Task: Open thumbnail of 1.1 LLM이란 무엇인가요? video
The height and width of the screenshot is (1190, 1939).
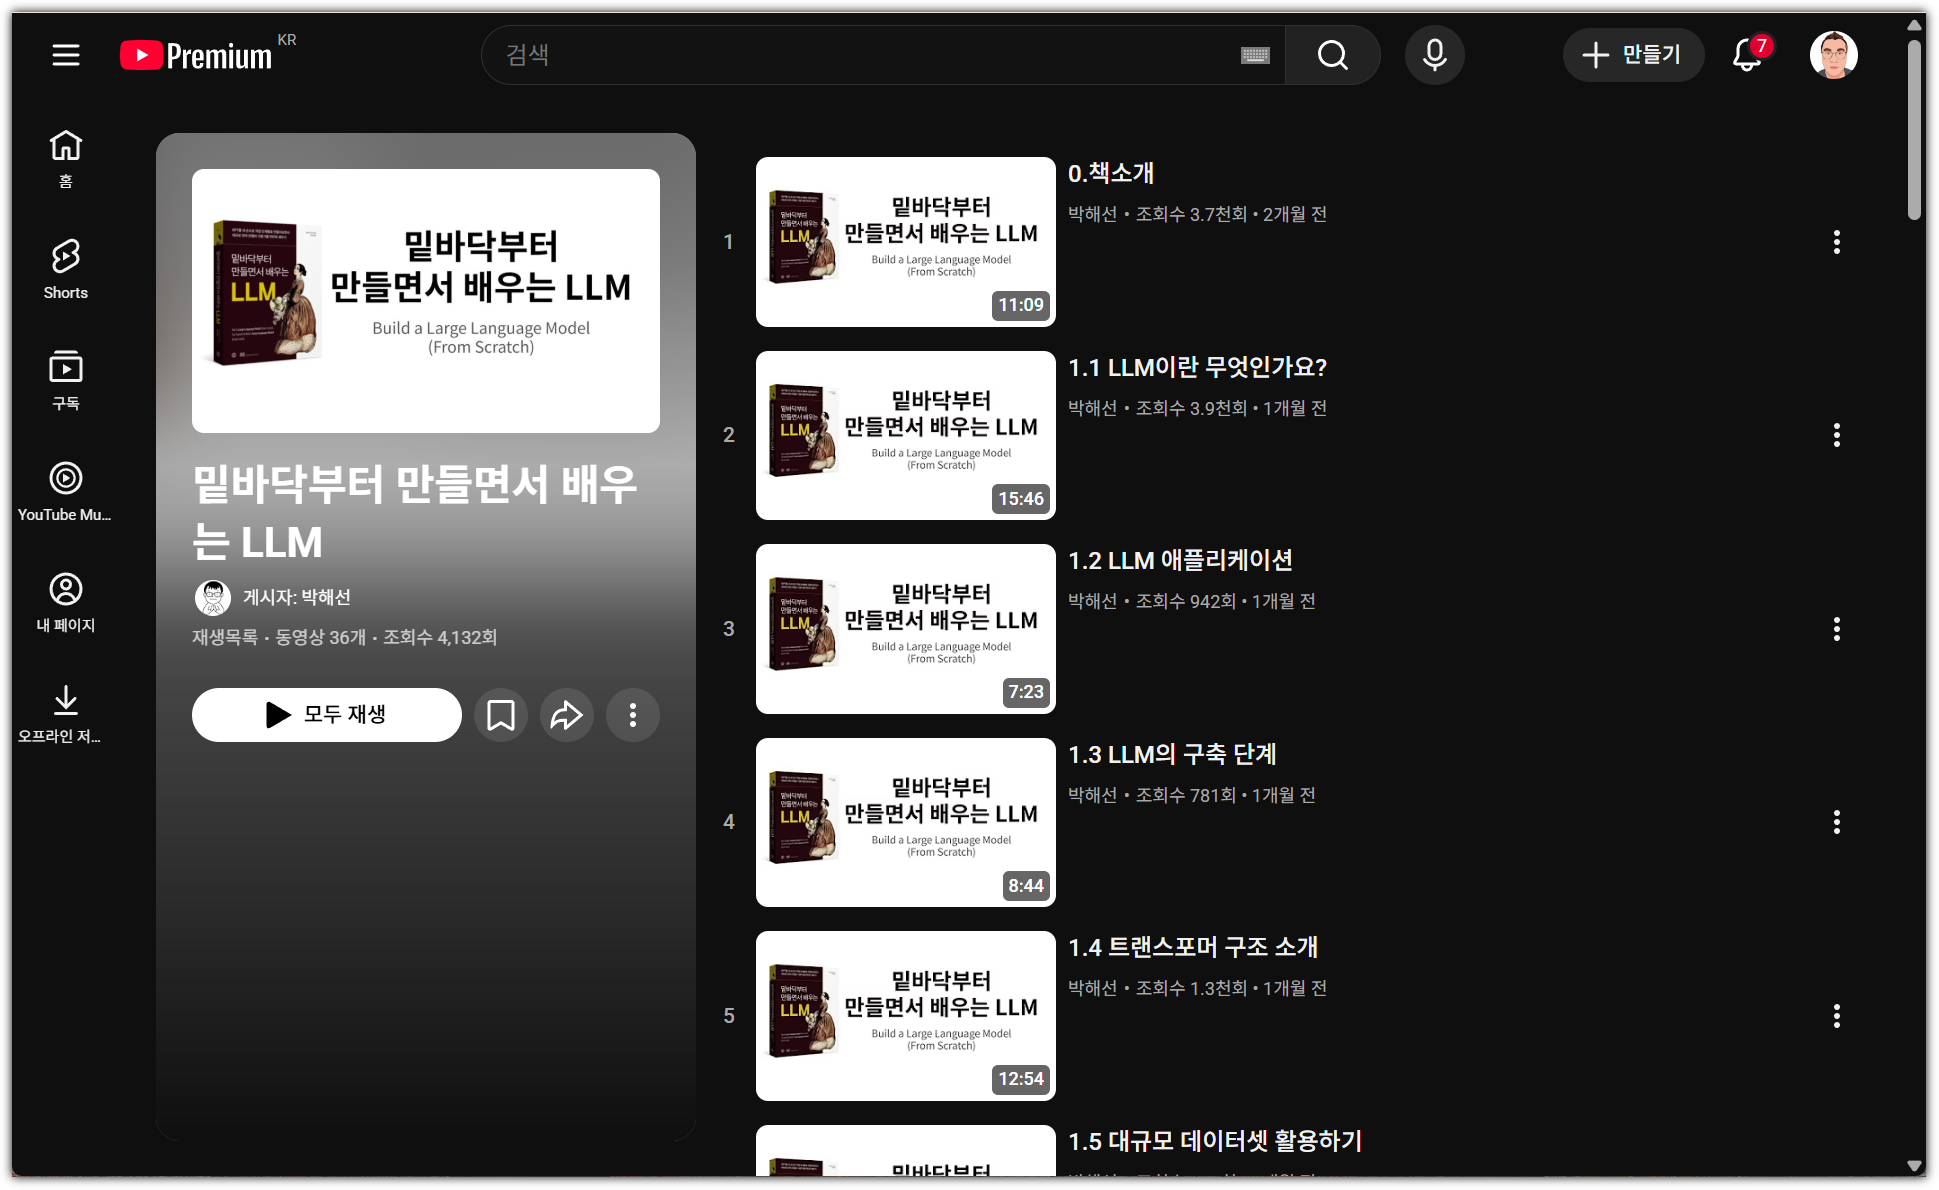Action: tap(905, 435)
